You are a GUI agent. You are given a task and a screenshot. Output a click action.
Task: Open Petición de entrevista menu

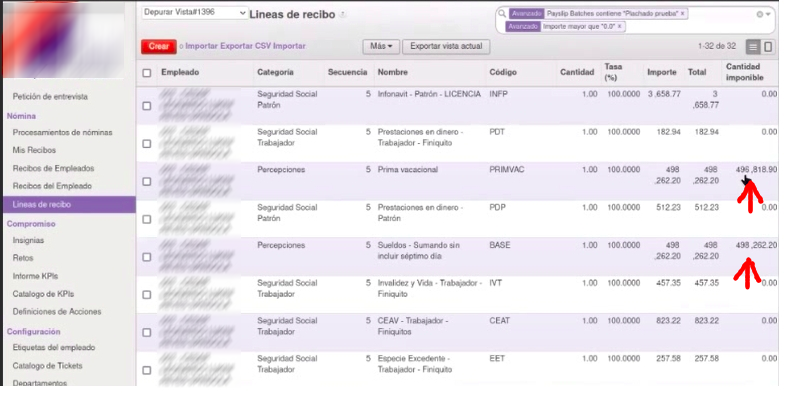point(50,97)
